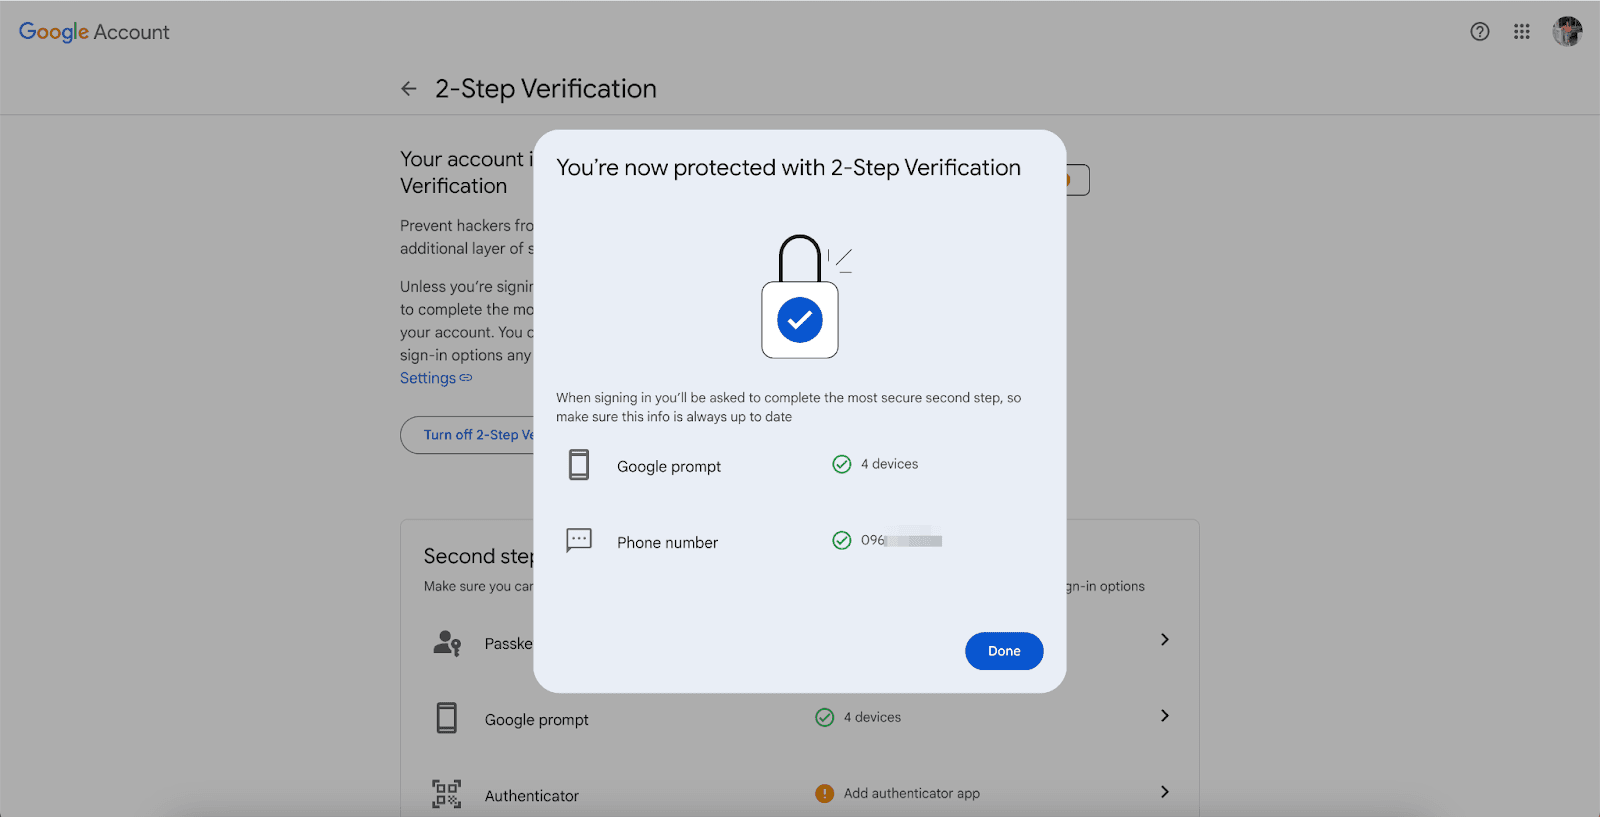
Task: Expand the Passkeys row chevron
Action: (1164, 640)
